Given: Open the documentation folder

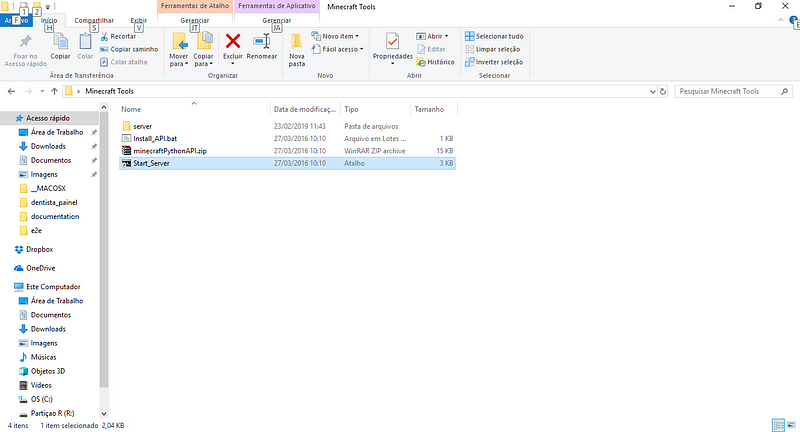Looking at the screenshot, I should tap(55, 216).
